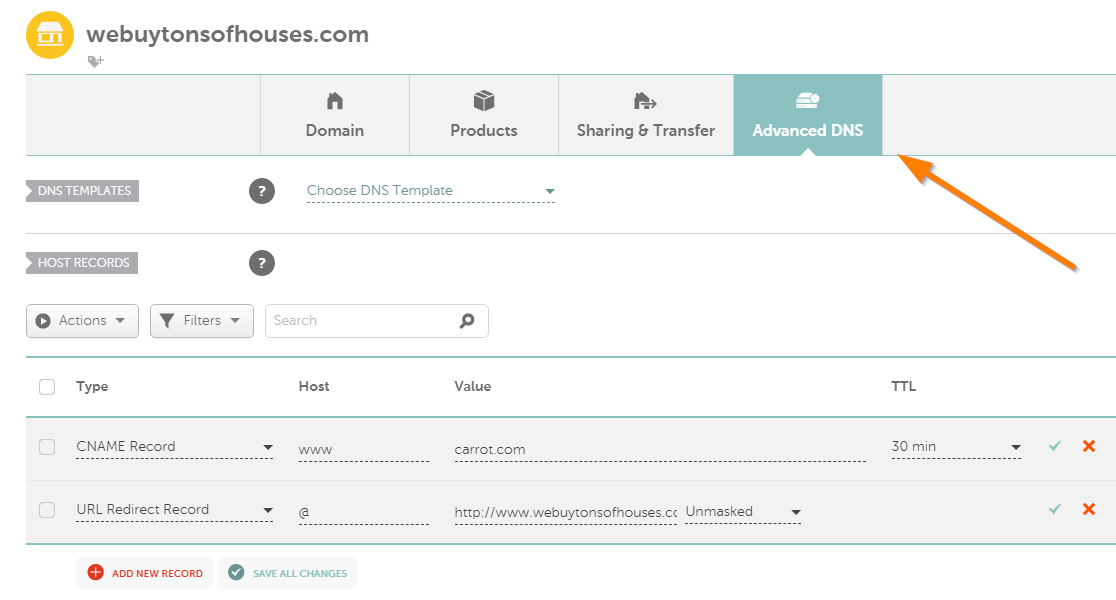Click the magnifier search icon
1116x600 pixels.
point(467,321)
